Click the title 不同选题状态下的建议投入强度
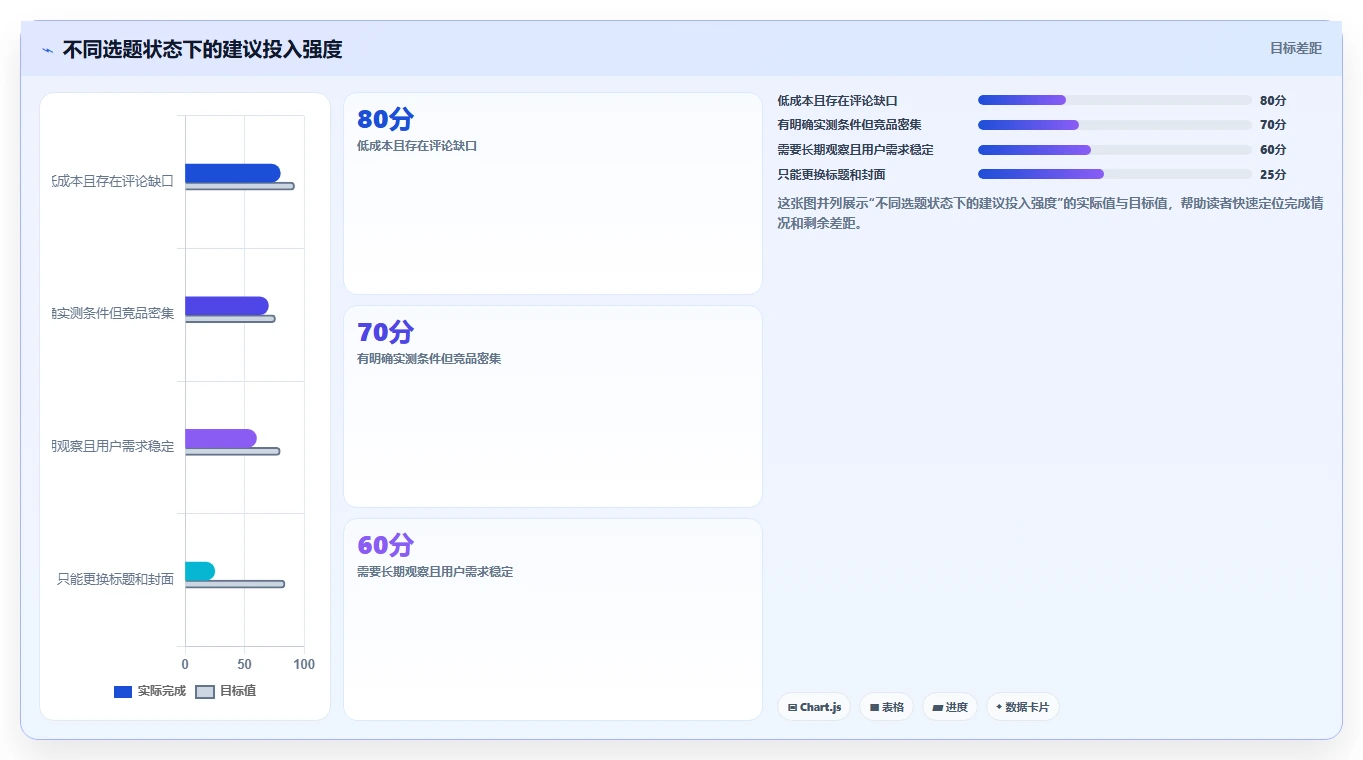 pos(203,49)
